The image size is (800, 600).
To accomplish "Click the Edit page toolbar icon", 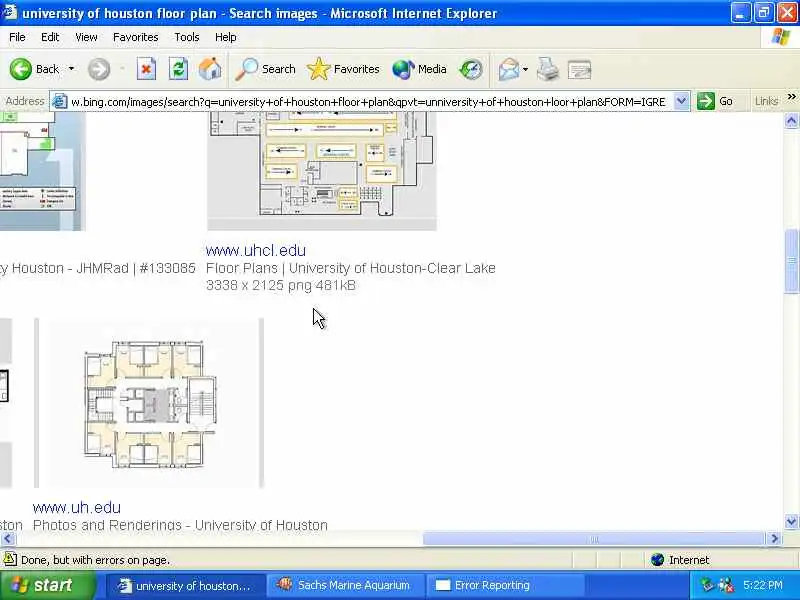I will [x=579, y=69].
